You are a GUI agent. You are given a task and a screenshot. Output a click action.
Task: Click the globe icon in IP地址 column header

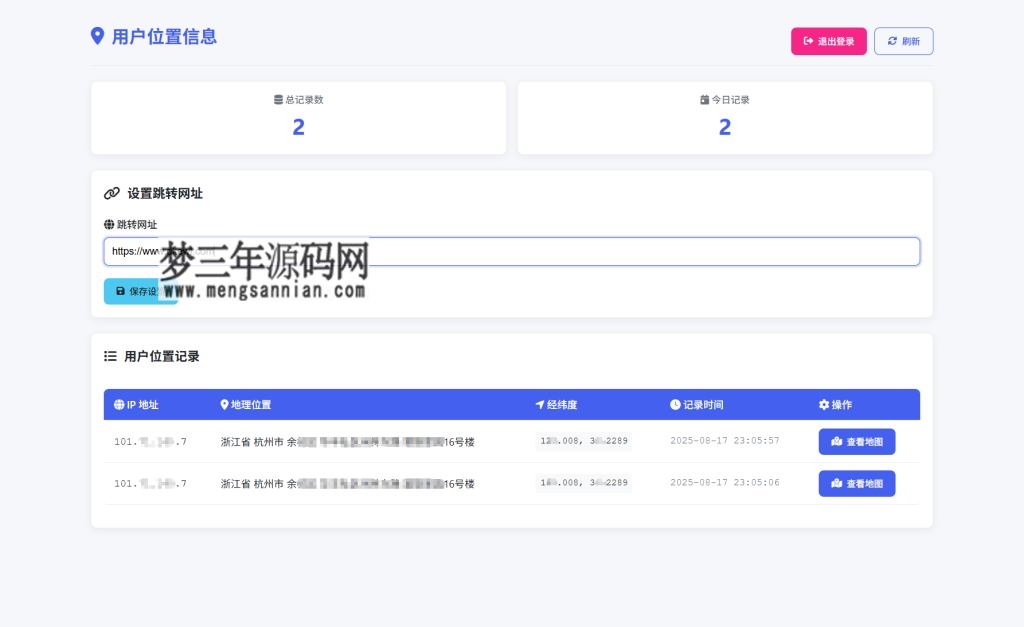pos(118,404)
